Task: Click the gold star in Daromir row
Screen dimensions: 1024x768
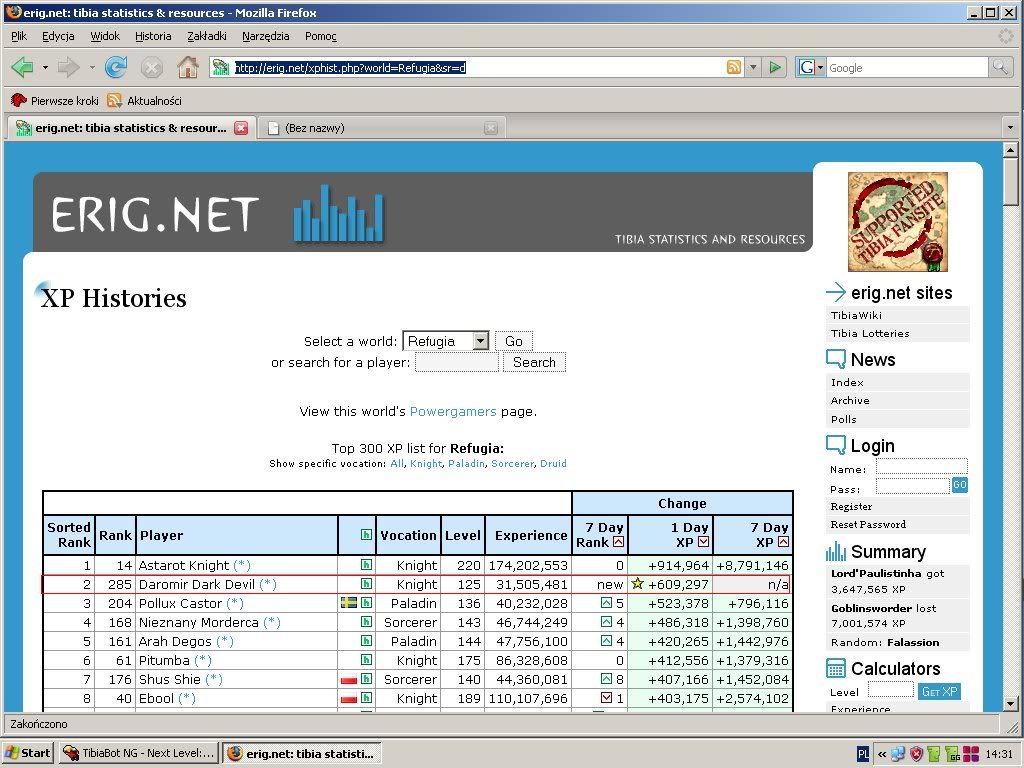Action: [637, 584]
